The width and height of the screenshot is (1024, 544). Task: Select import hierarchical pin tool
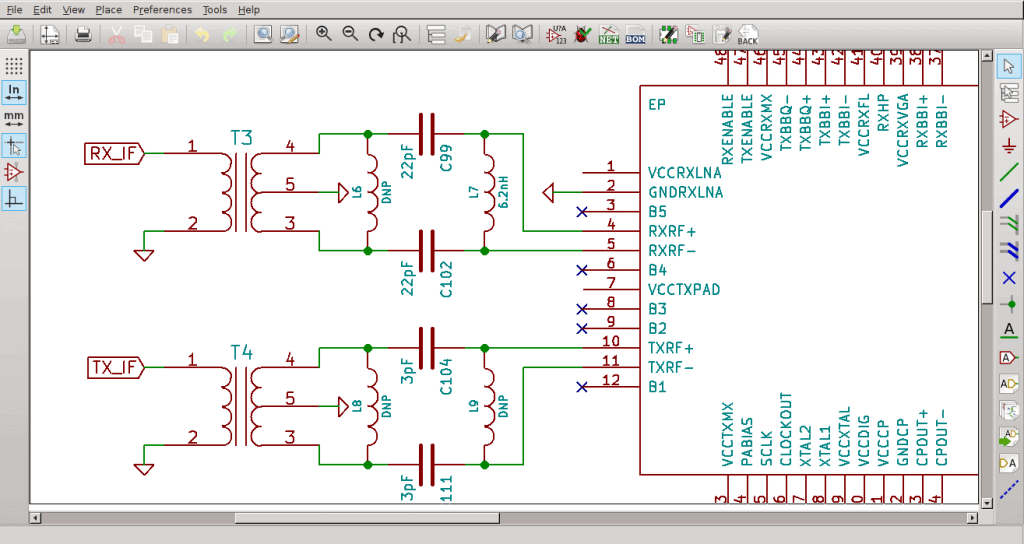[x=1009, y=437]
